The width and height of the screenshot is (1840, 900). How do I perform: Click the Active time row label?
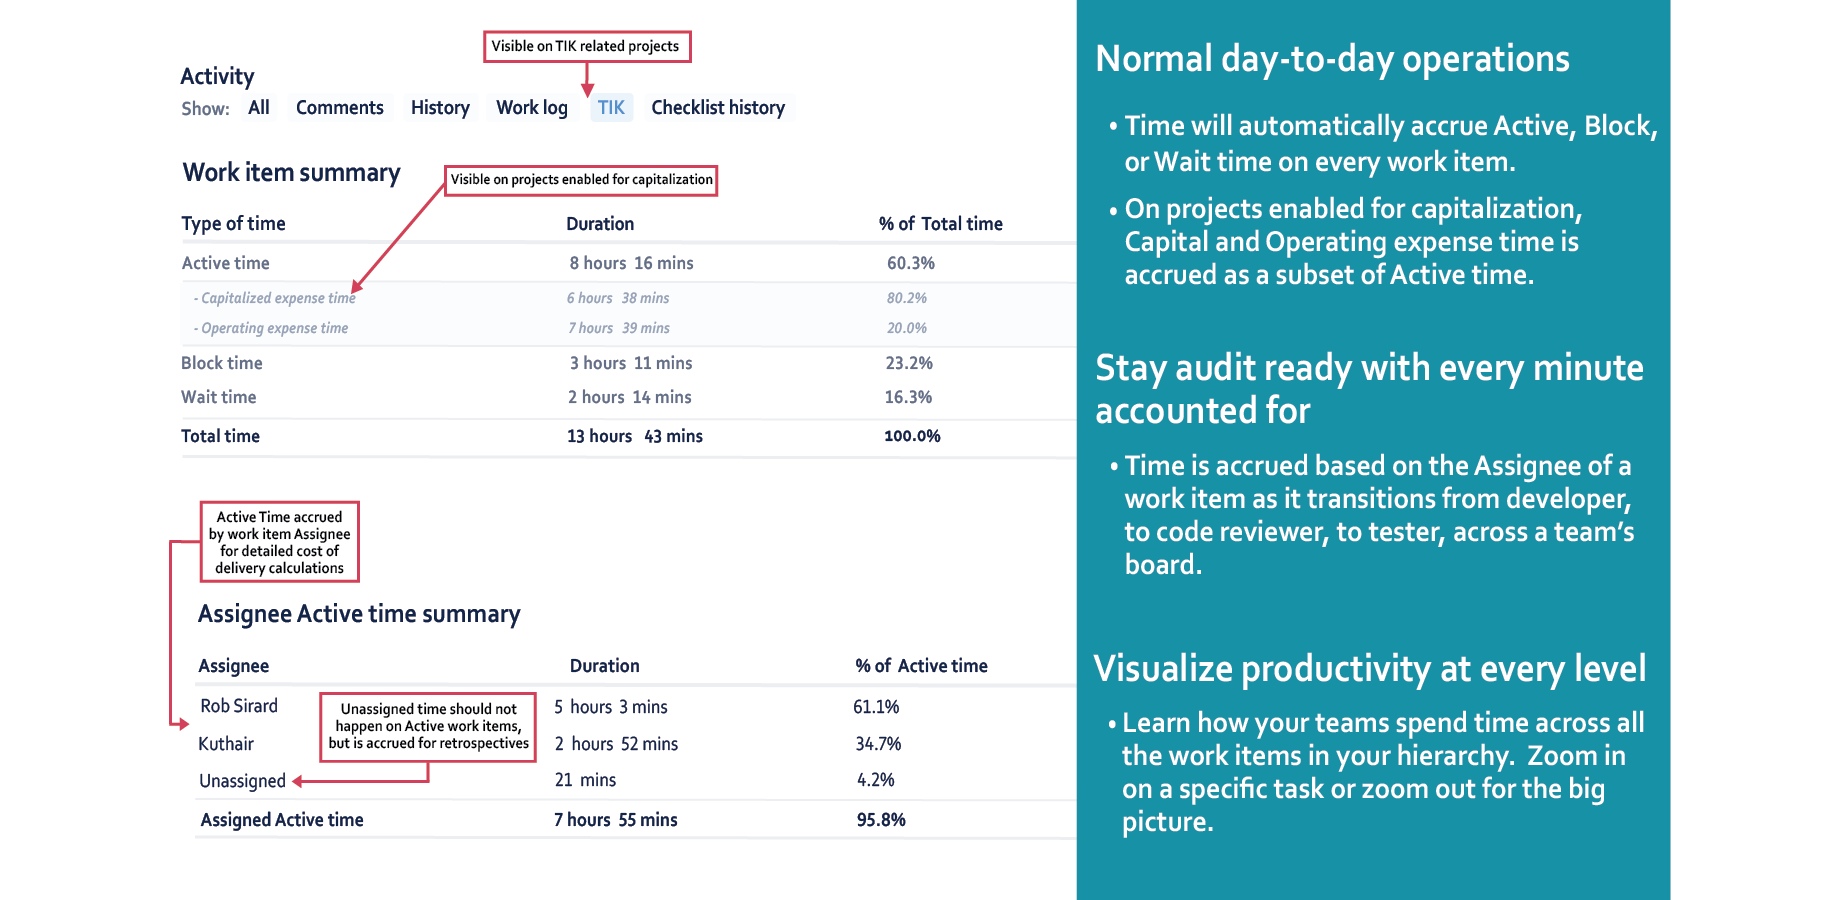226,263
